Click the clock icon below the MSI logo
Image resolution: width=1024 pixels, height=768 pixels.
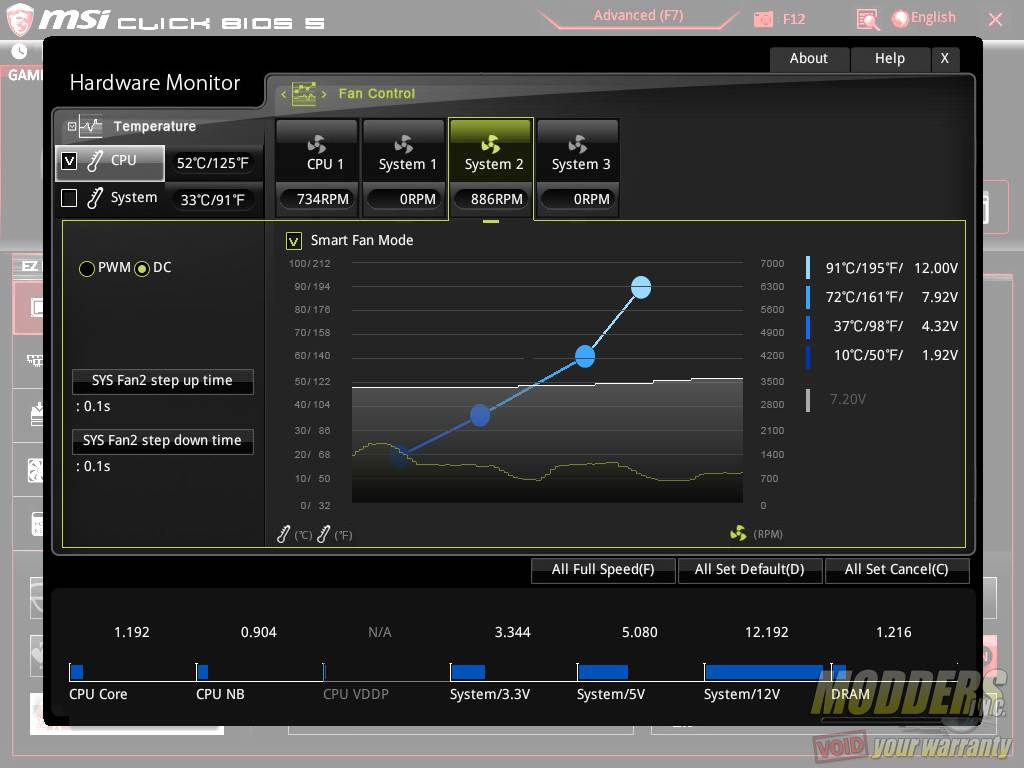20,51
